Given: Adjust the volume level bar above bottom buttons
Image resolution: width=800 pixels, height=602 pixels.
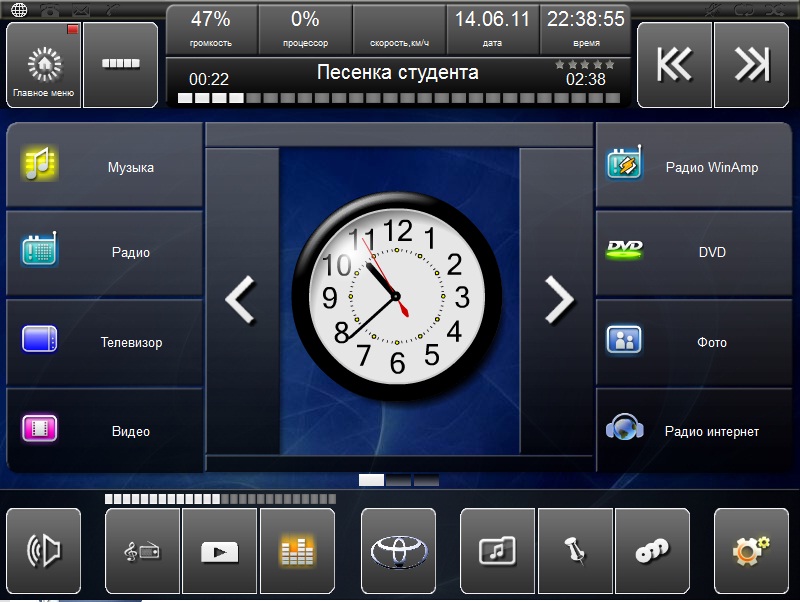Looking at the screenshot, I should pos(220,498).
